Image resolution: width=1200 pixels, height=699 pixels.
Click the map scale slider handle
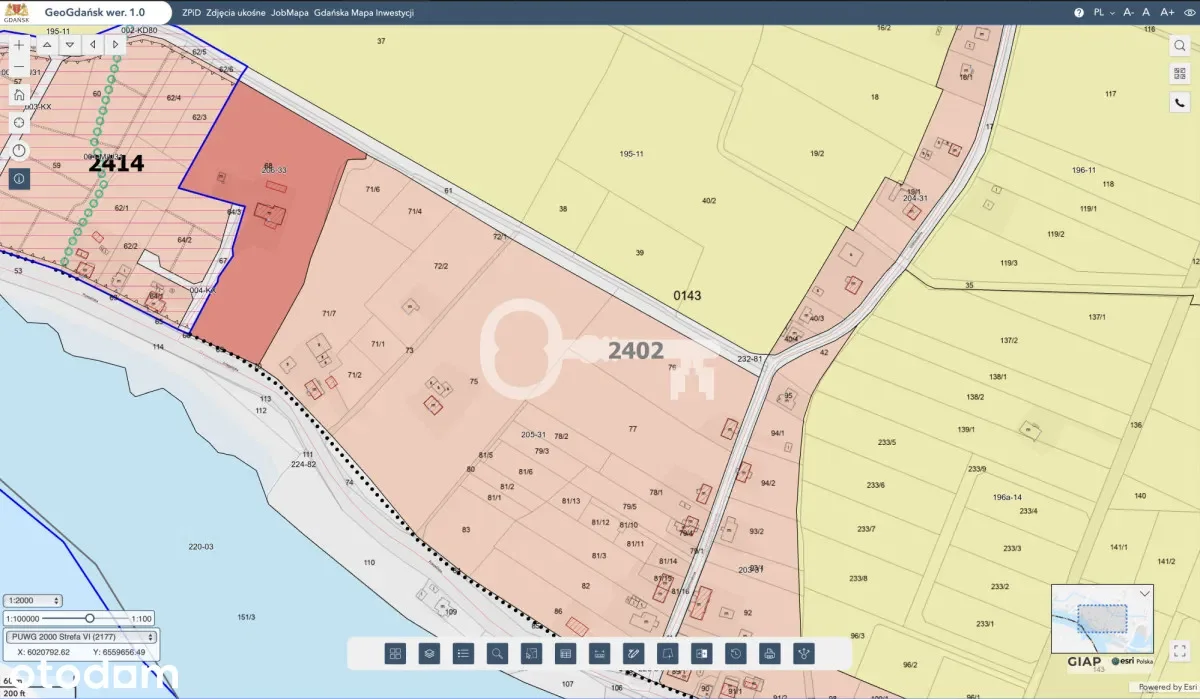90,618
